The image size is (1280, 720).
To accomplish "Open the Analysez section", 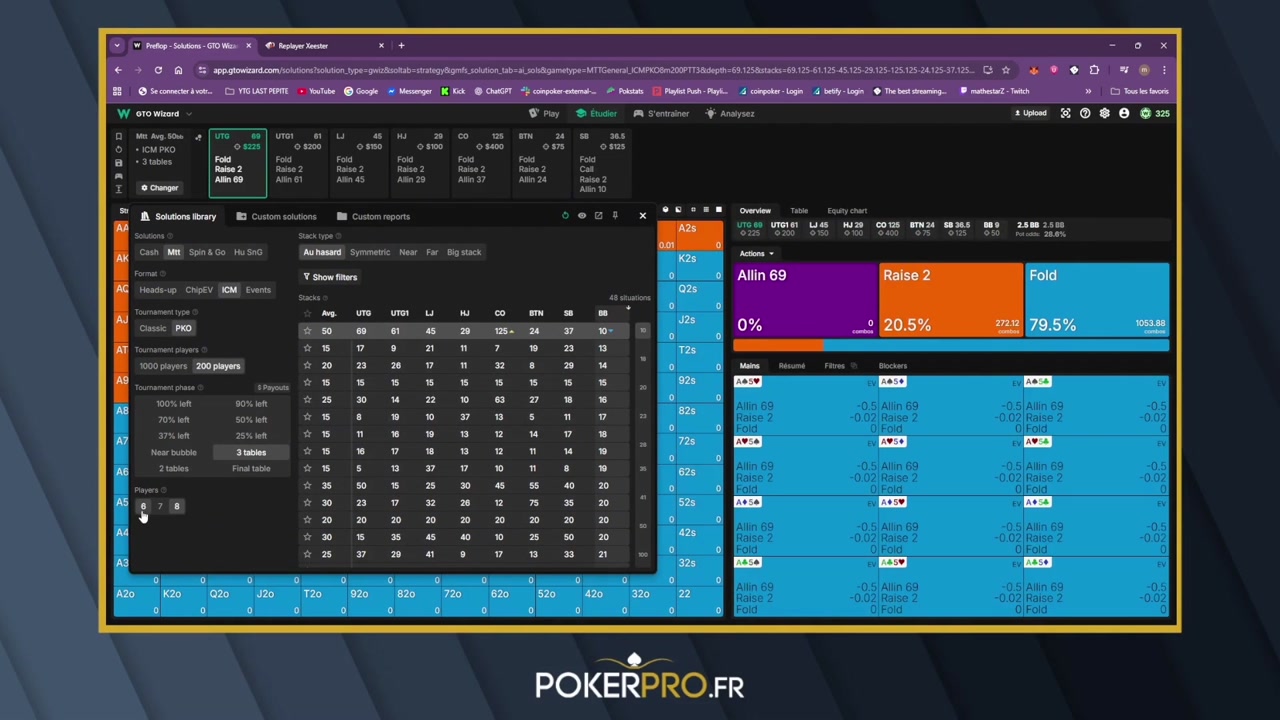I will 730,114.
